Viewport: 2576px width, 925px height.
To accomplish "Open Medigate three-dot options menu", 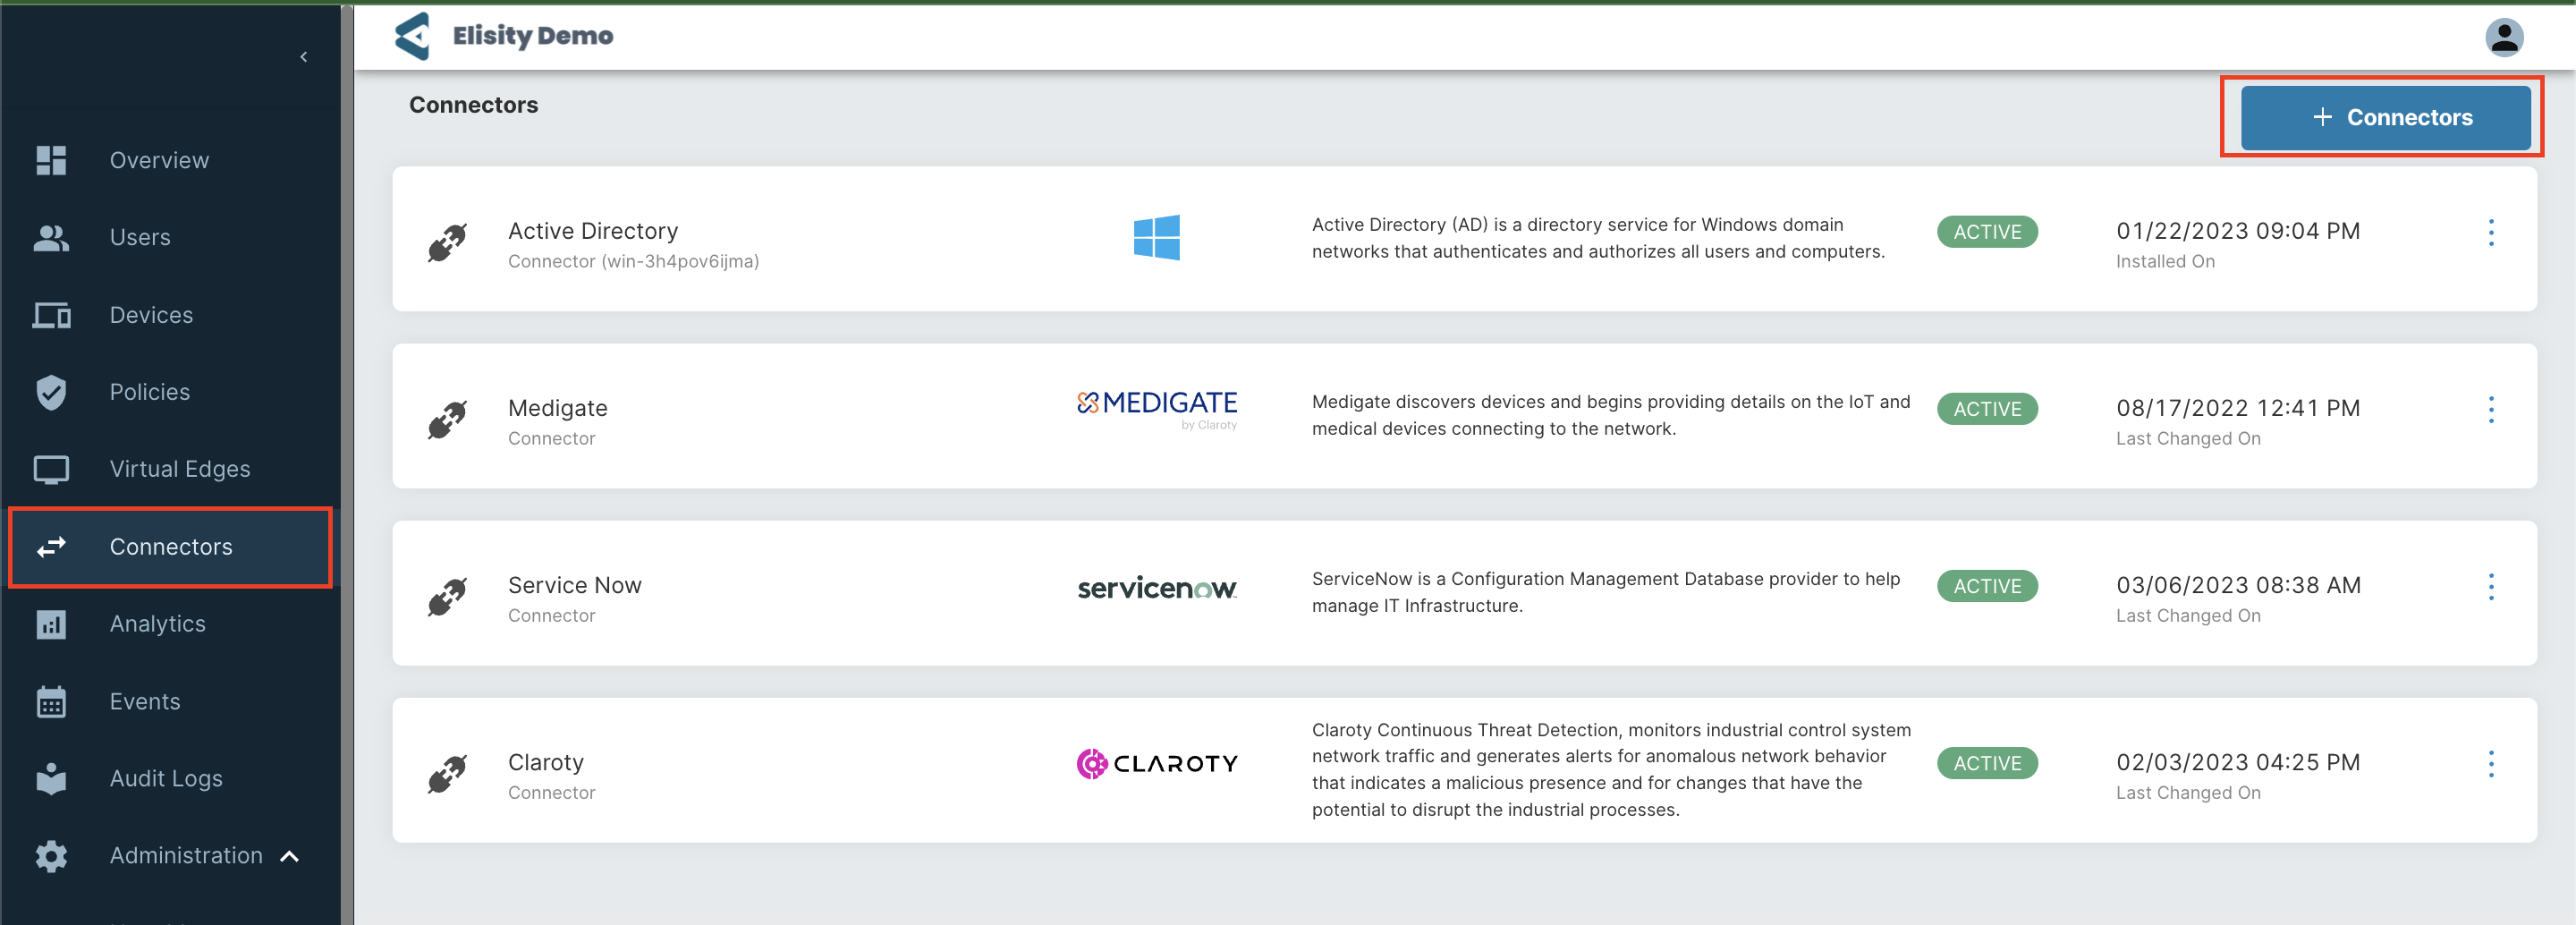I will click(2491, 410).
